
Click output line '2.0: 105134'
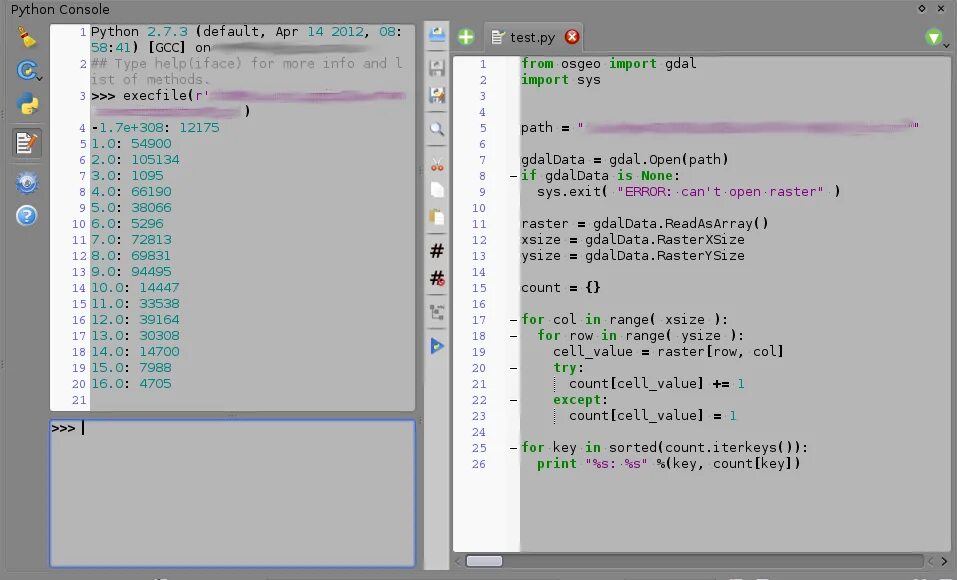(135, 159)
